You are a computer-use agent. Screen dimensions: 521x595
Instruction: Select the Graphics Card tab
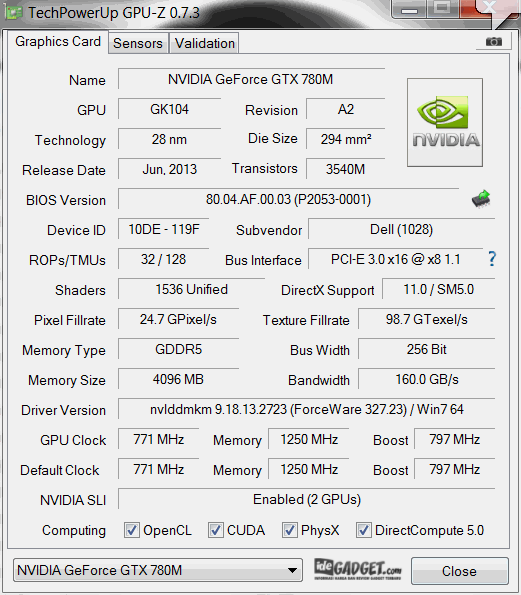pyautogui.click(x=58, y=41)
